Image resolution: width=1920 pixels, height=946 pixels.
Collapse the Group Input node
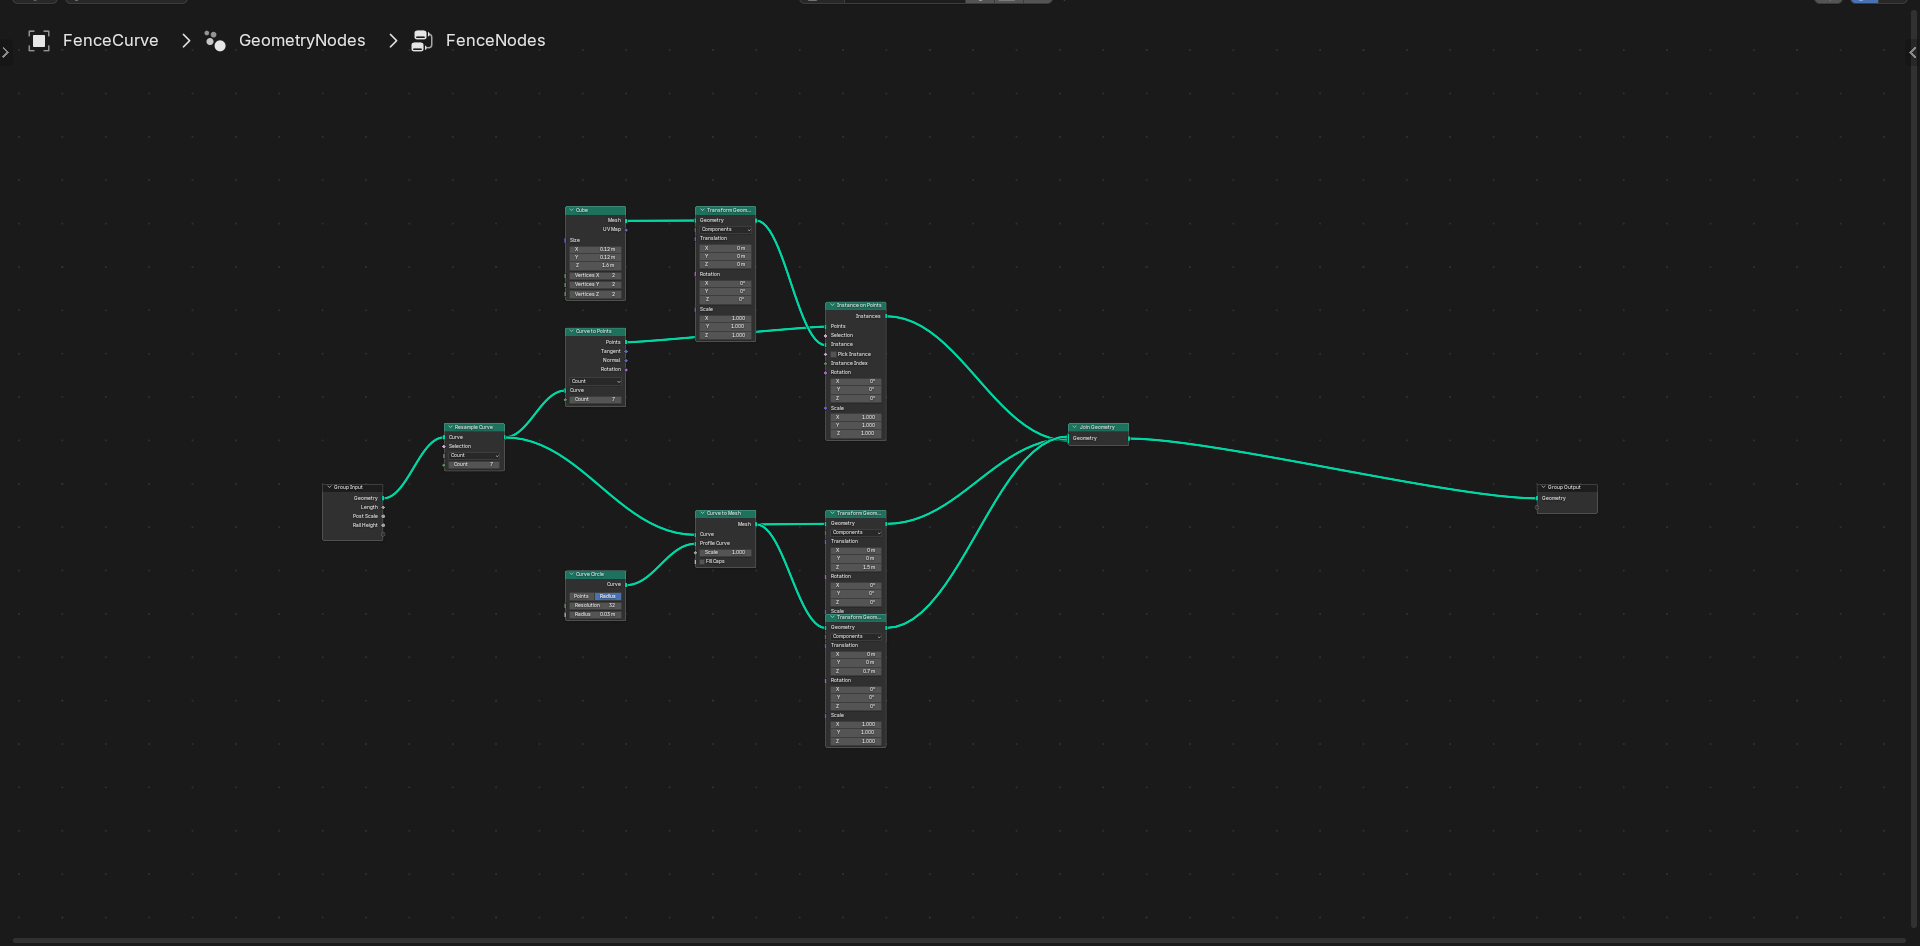click(x=329, y=487)
